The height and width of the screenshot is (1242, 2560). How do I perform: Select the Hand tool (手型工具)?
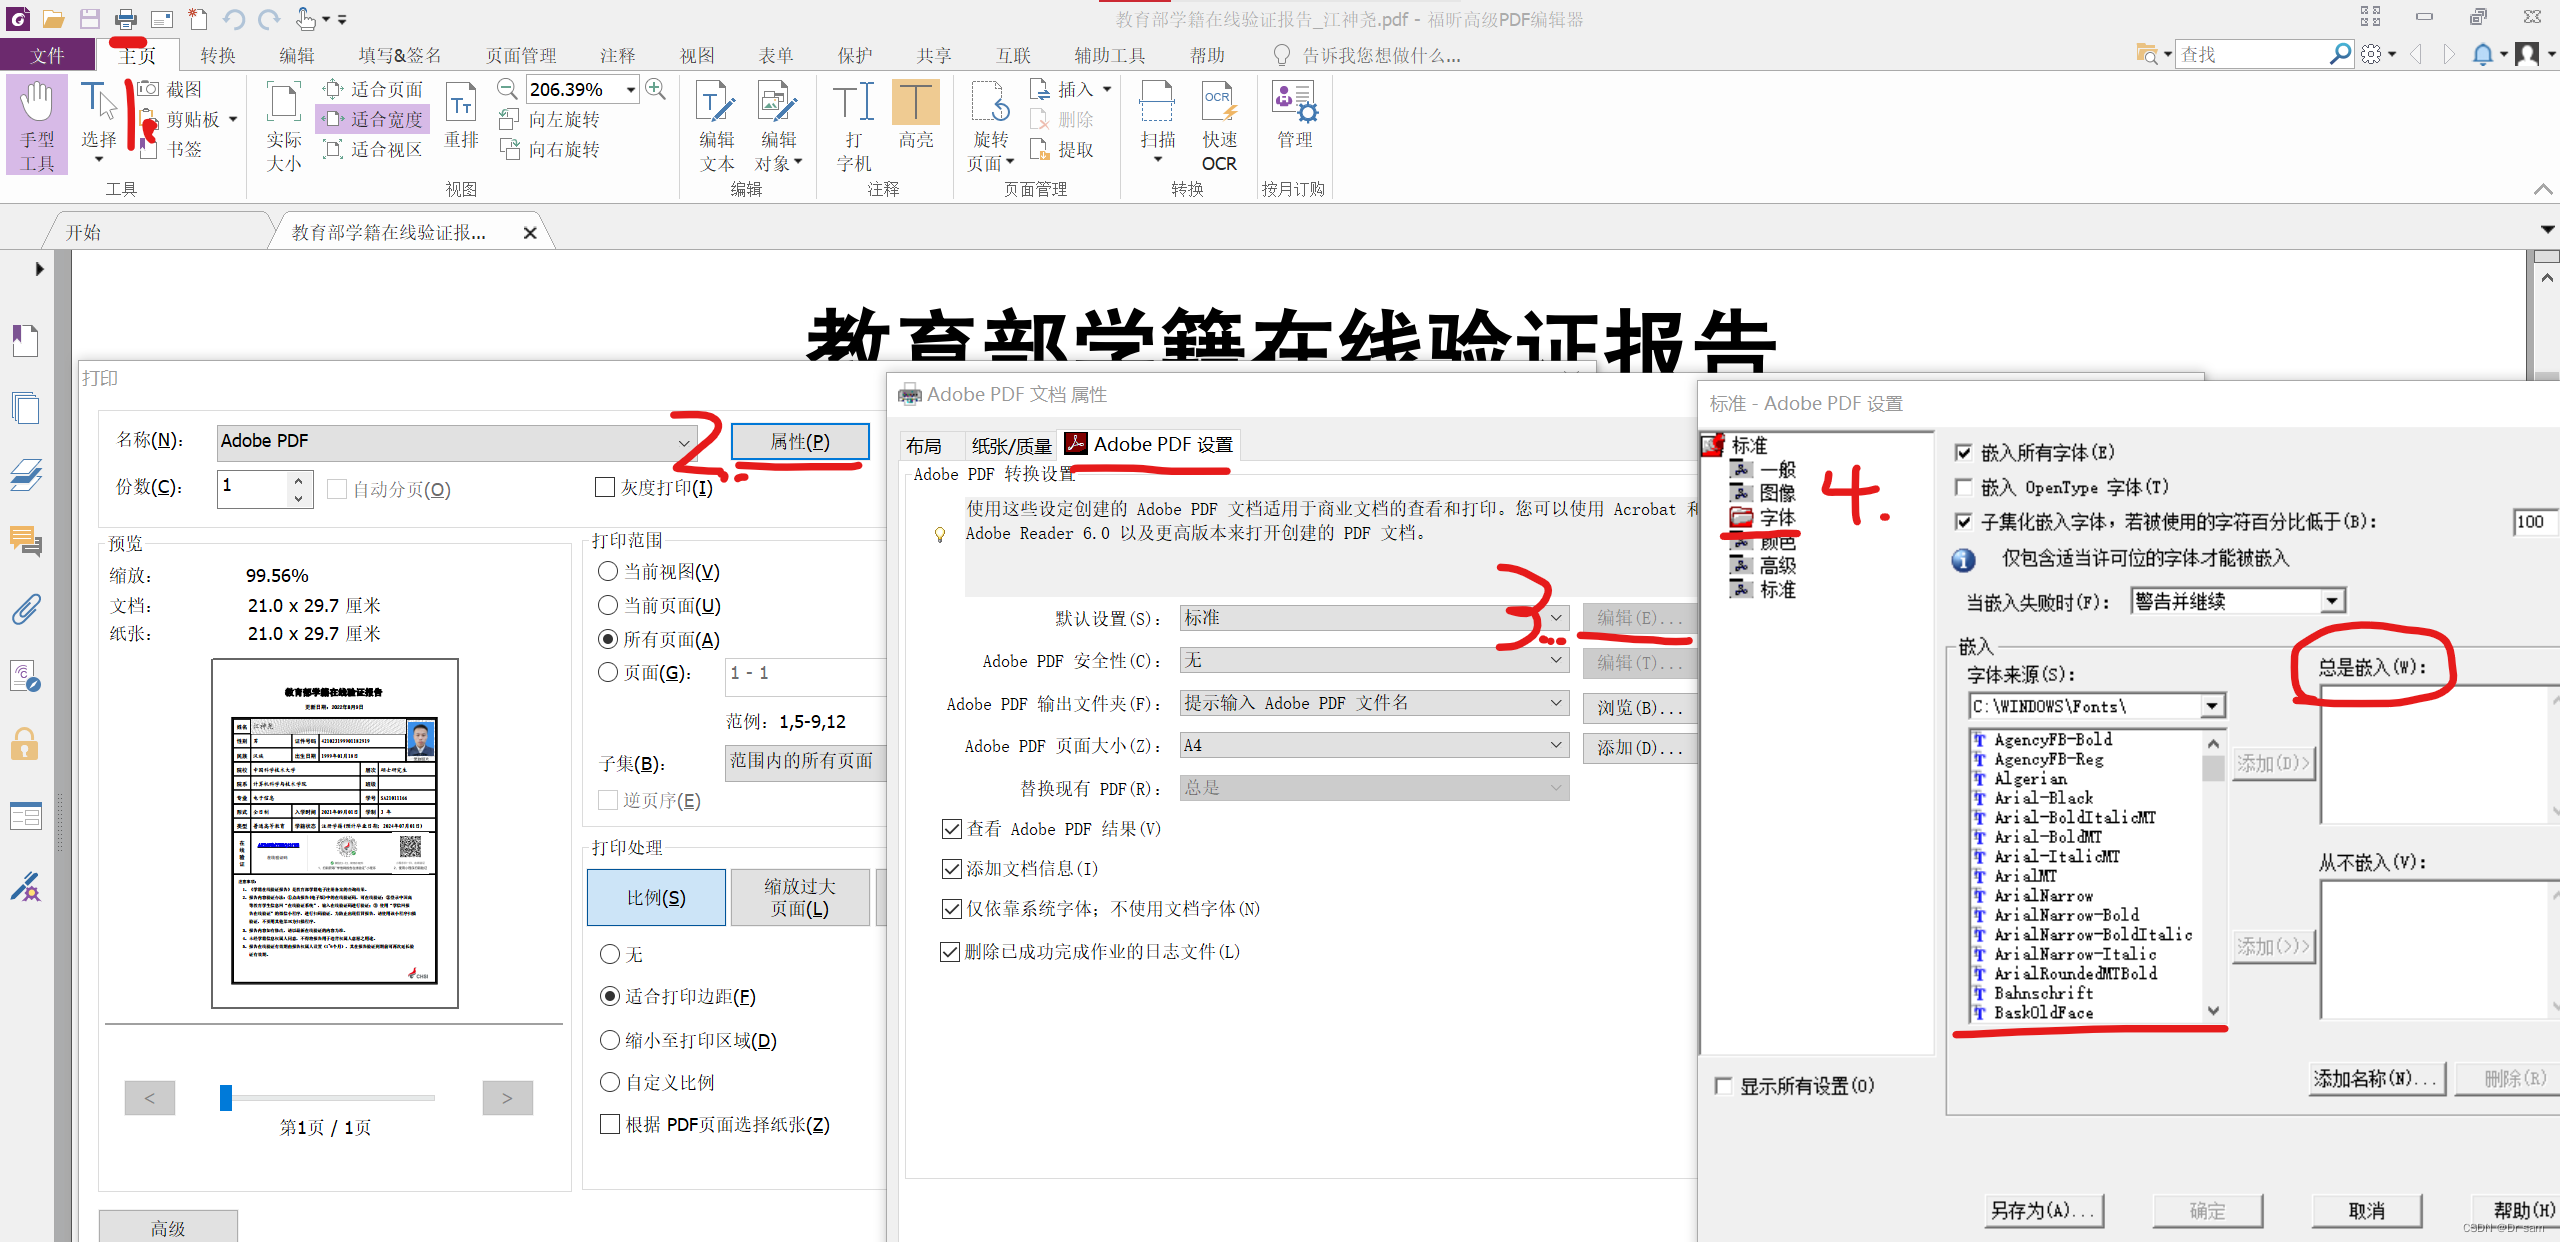click(x=37, y=125)
